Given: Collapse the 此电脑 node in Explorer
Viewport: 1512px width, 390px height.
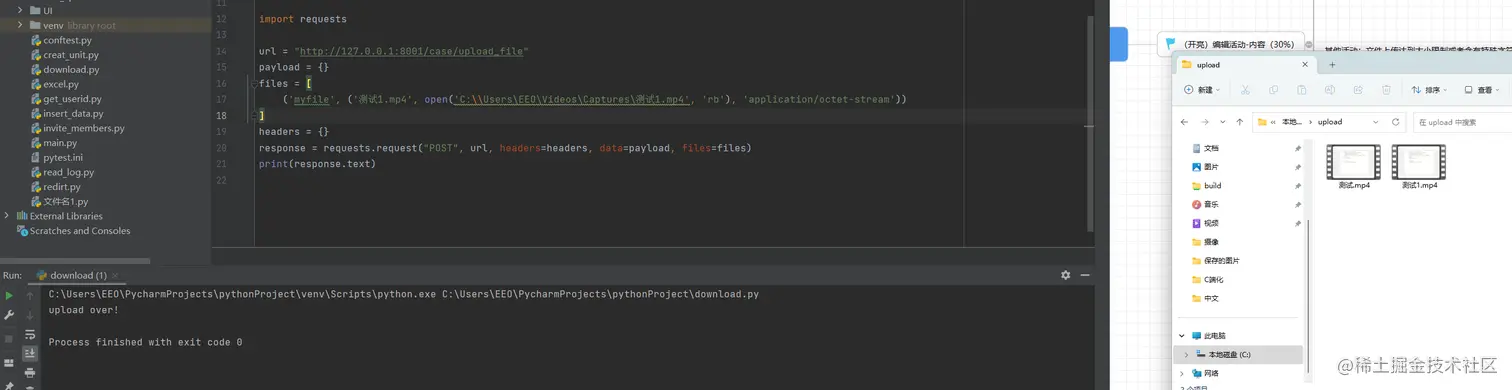Looking at the screenshot, I should point(1182,336).
